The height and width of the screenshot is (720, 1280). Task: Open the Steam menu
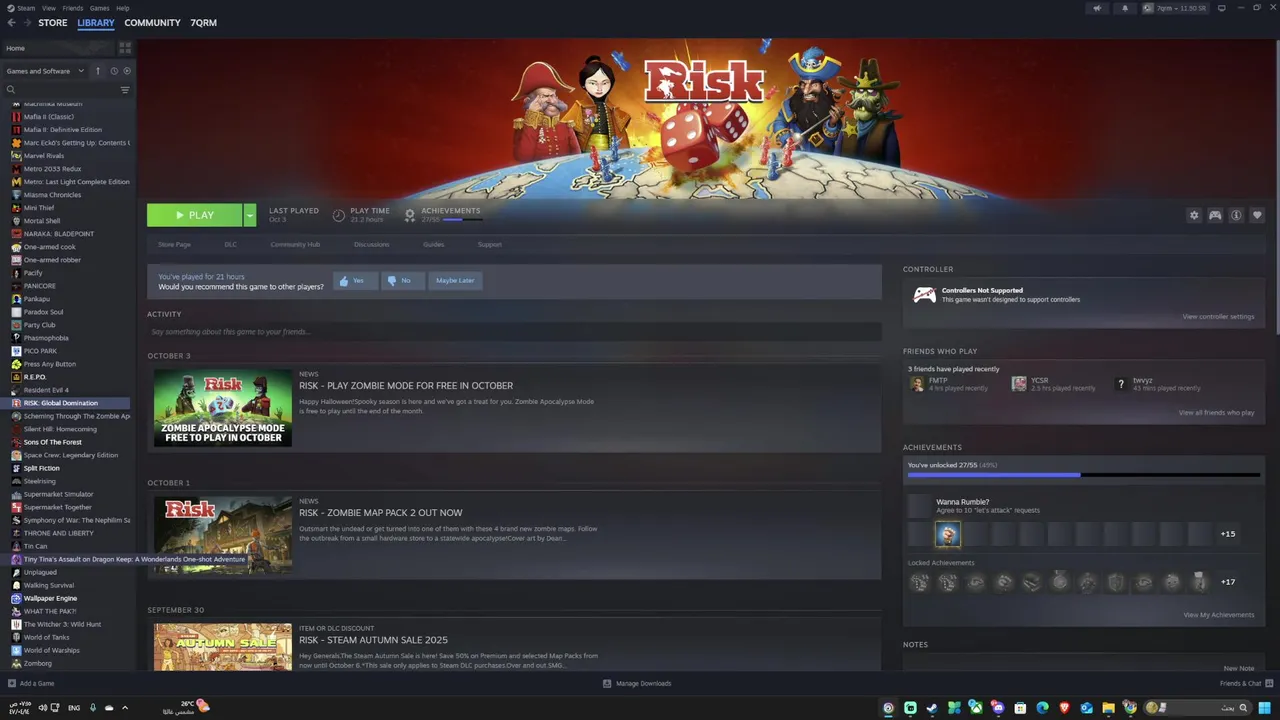26,8
